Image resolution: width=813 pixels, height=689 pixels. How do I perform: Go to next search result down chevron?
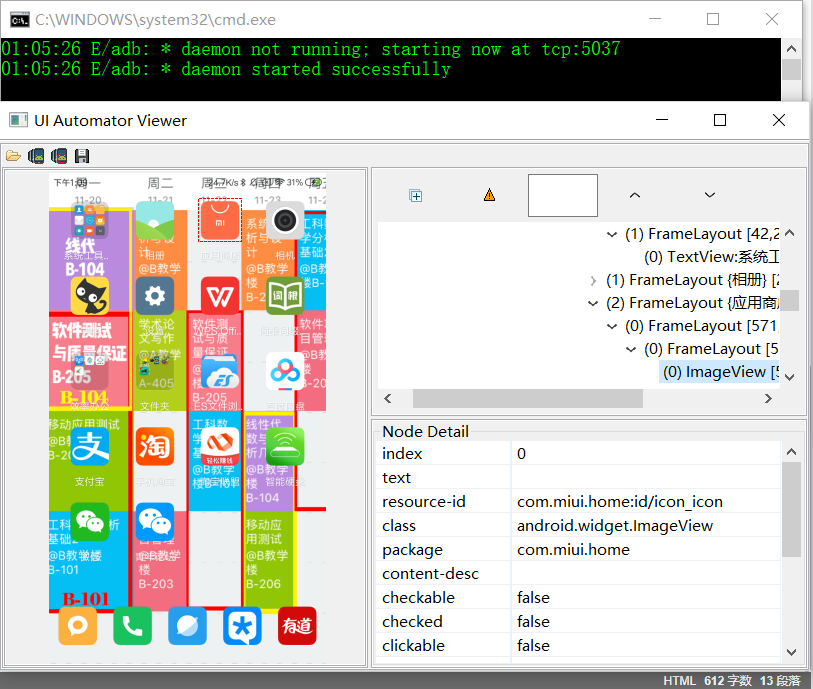(710, 195)
